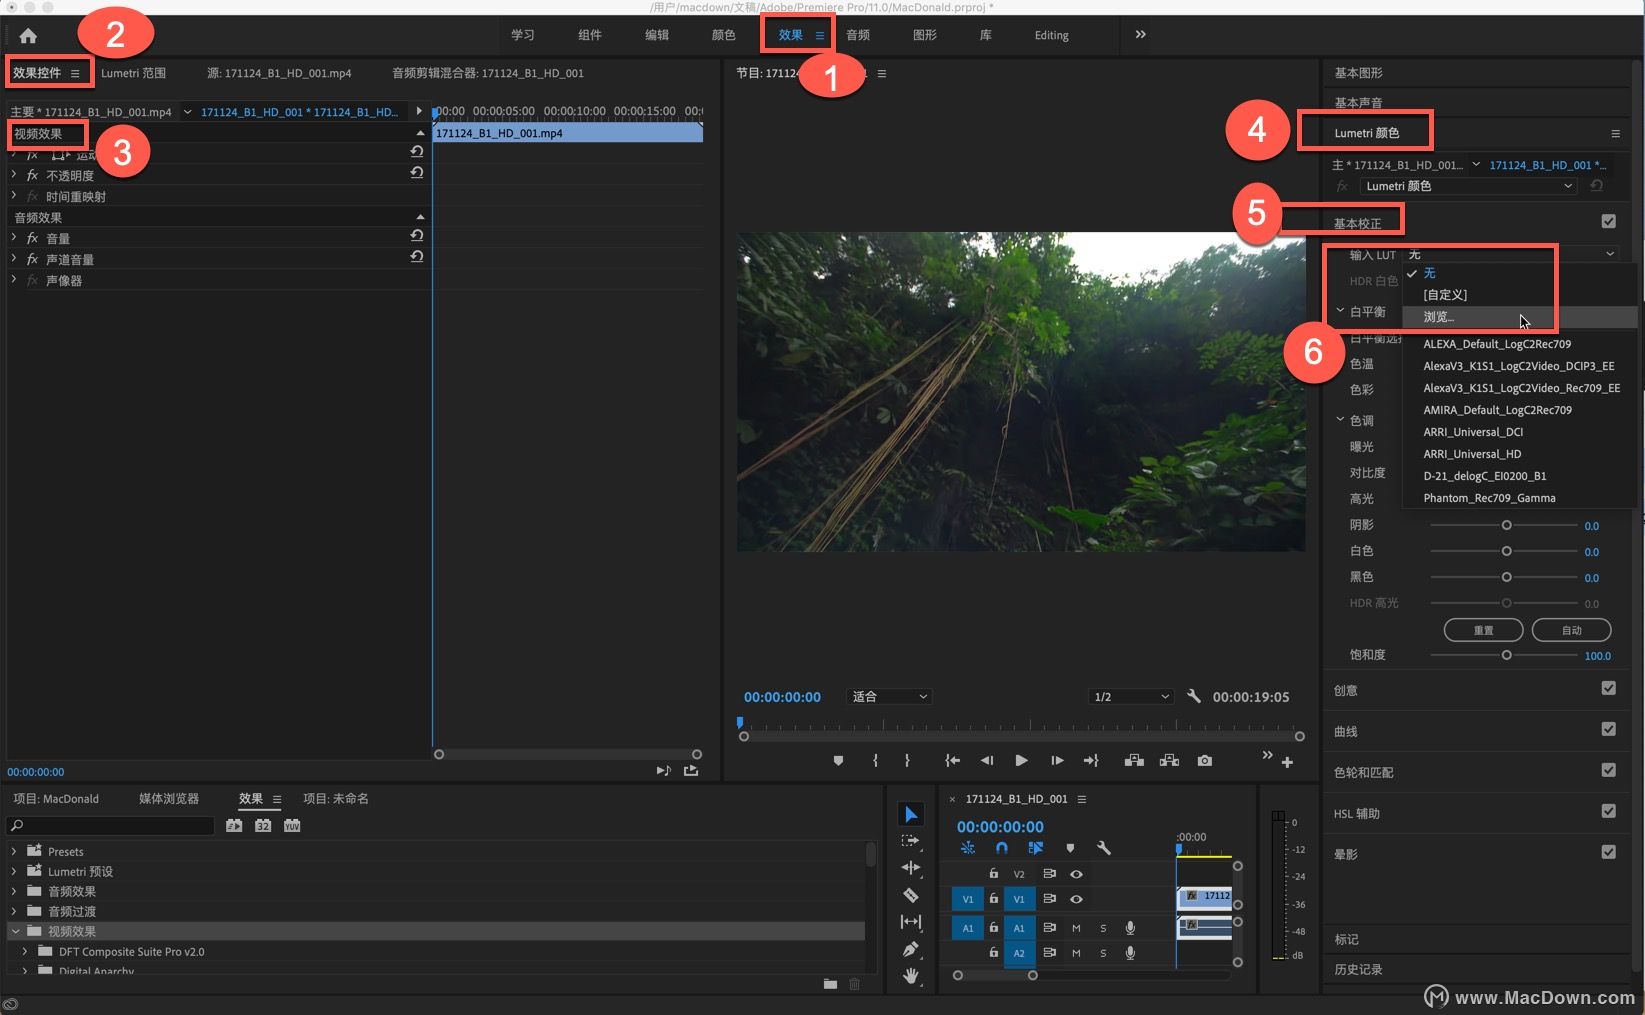Toggle V2 track output eye
The height and width of the screenshot is (1015, 1645).
tap(1076, 874)
